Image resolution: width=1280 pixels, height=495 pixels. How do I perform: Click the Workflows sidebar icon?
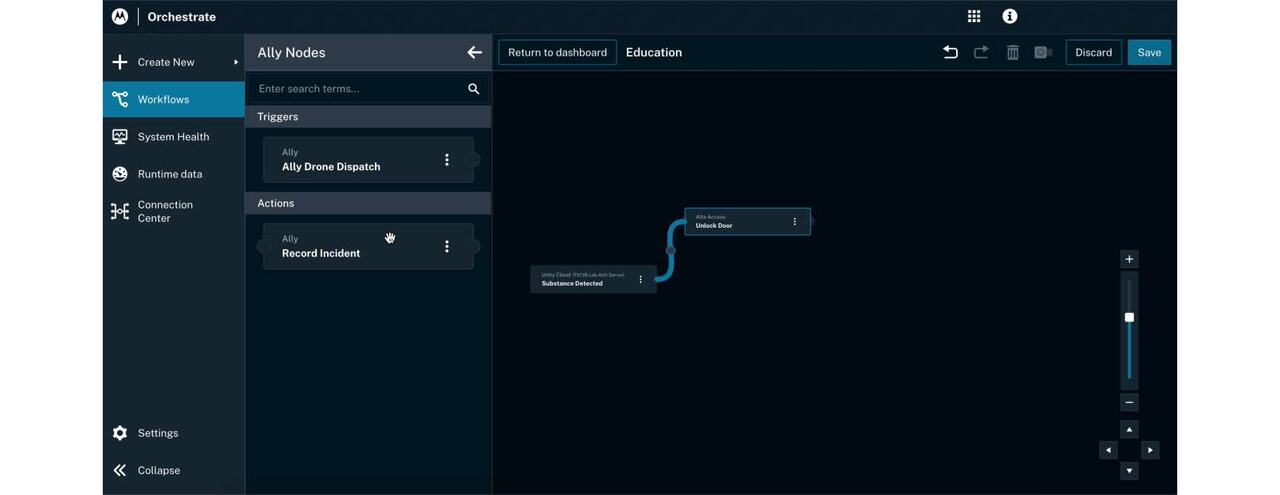[x=120, y=99]
